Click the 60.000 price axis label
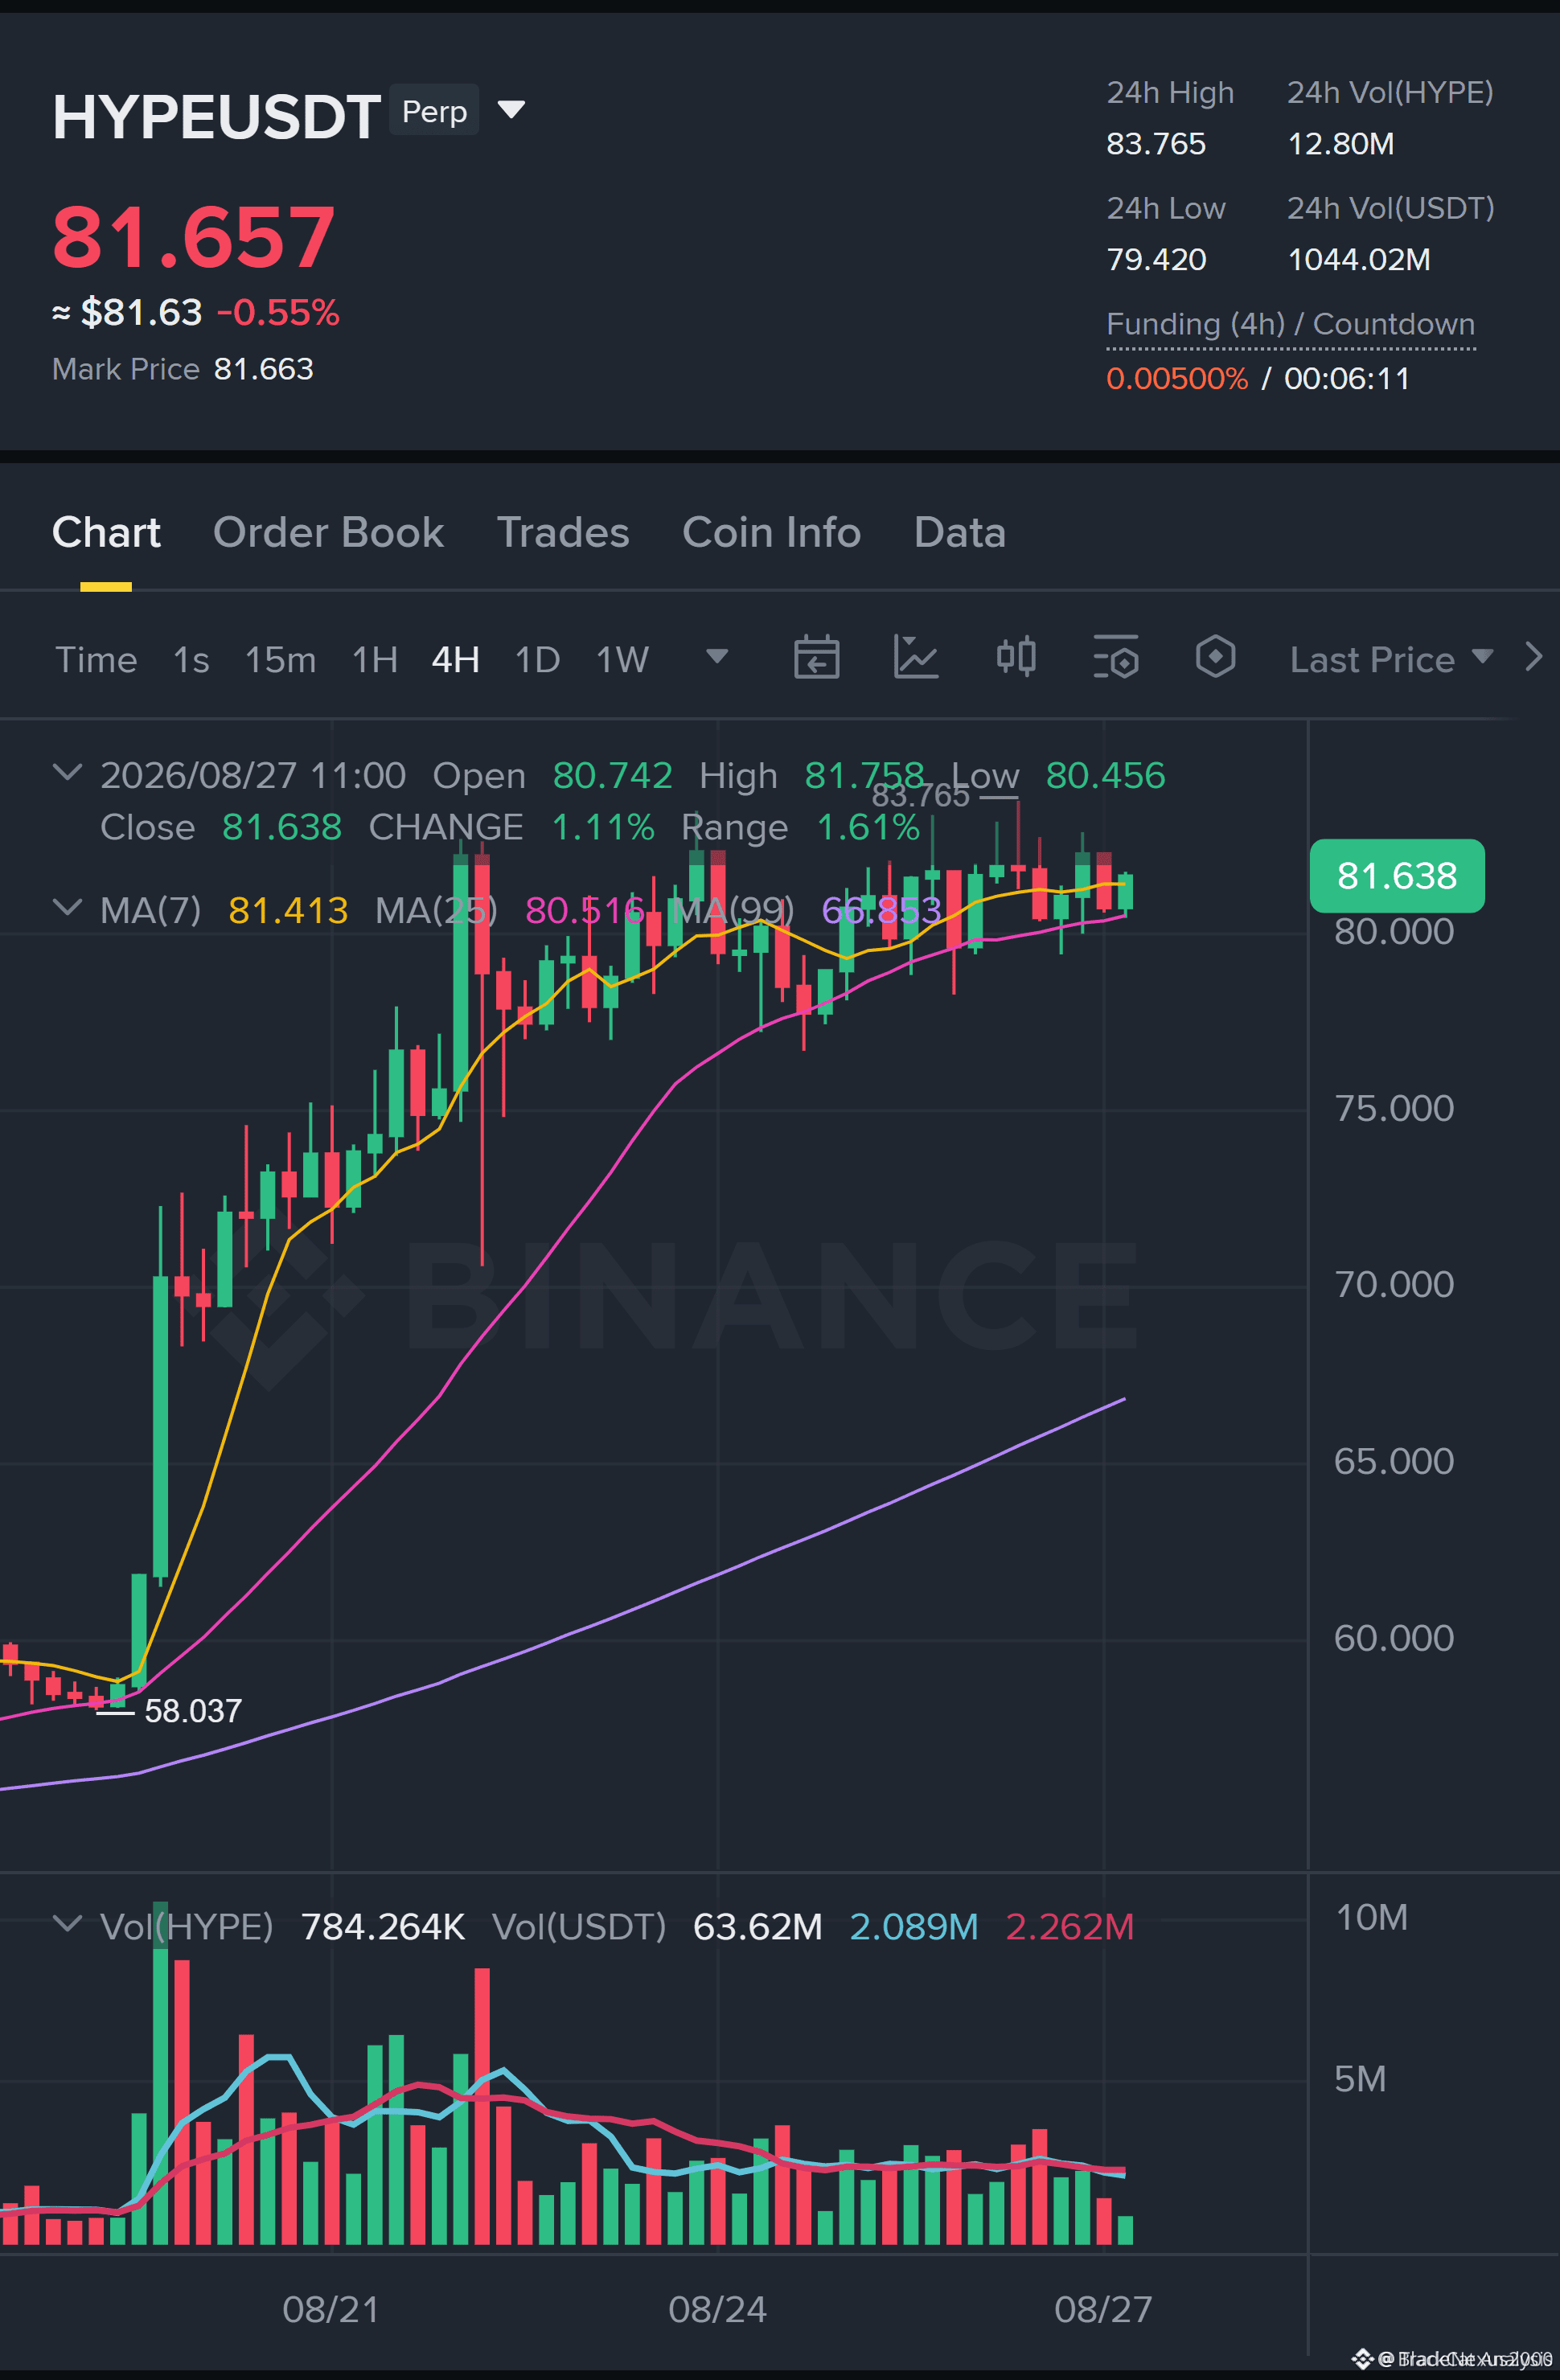 (1393, 1638)
